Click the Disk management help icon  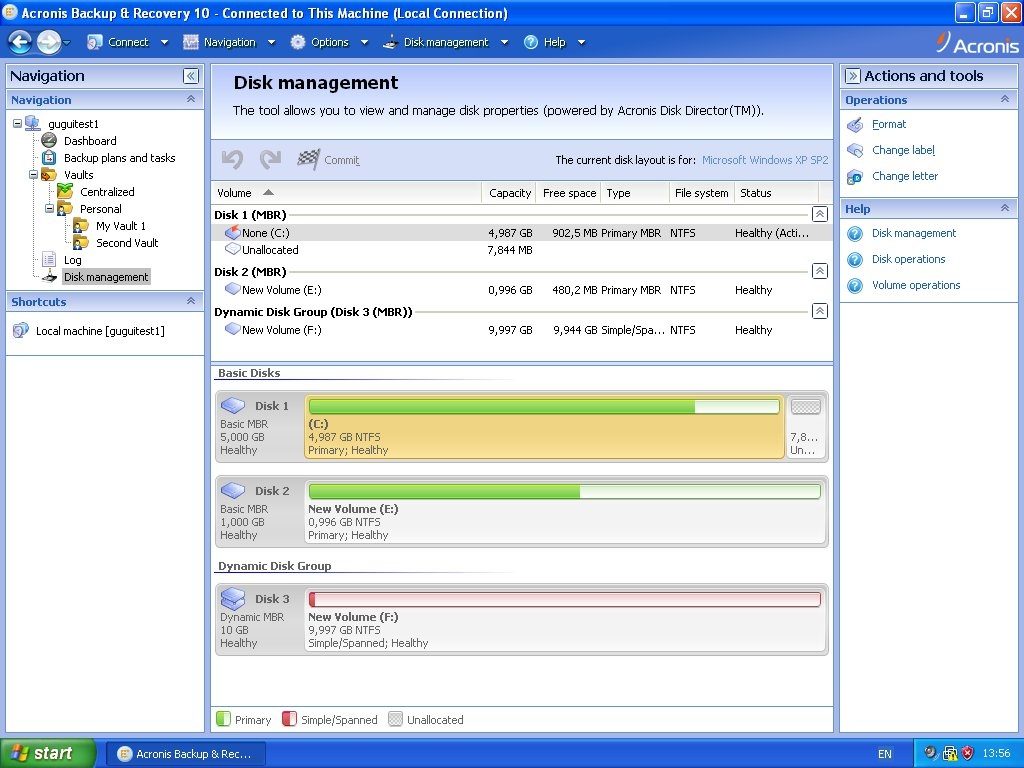[x=855, y=234]
